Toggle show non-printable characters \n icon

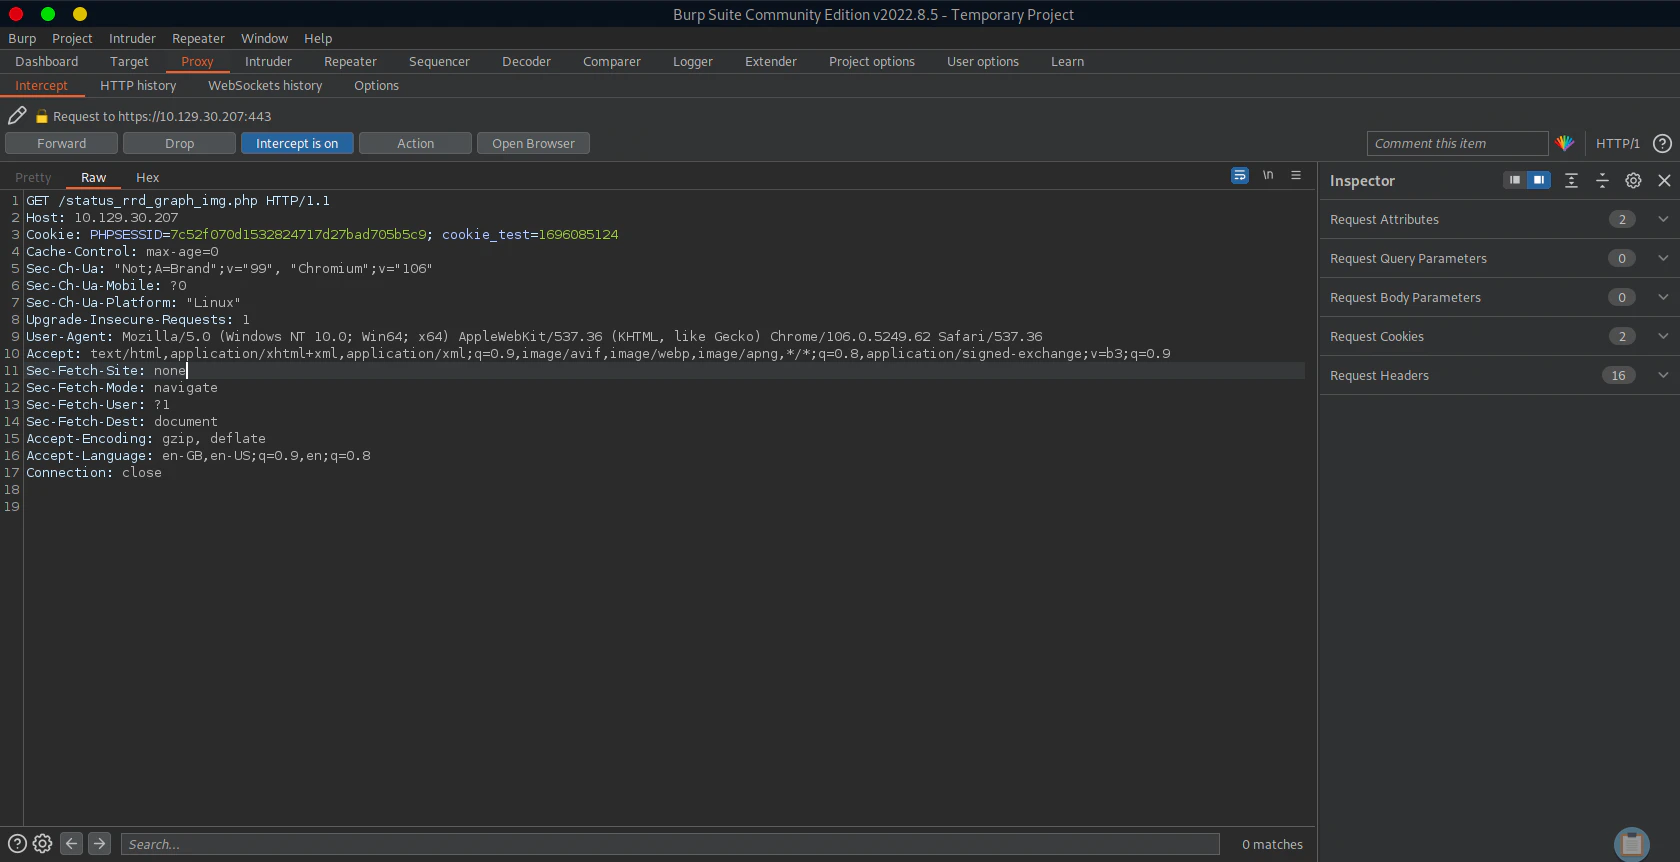coord(1268,175)
